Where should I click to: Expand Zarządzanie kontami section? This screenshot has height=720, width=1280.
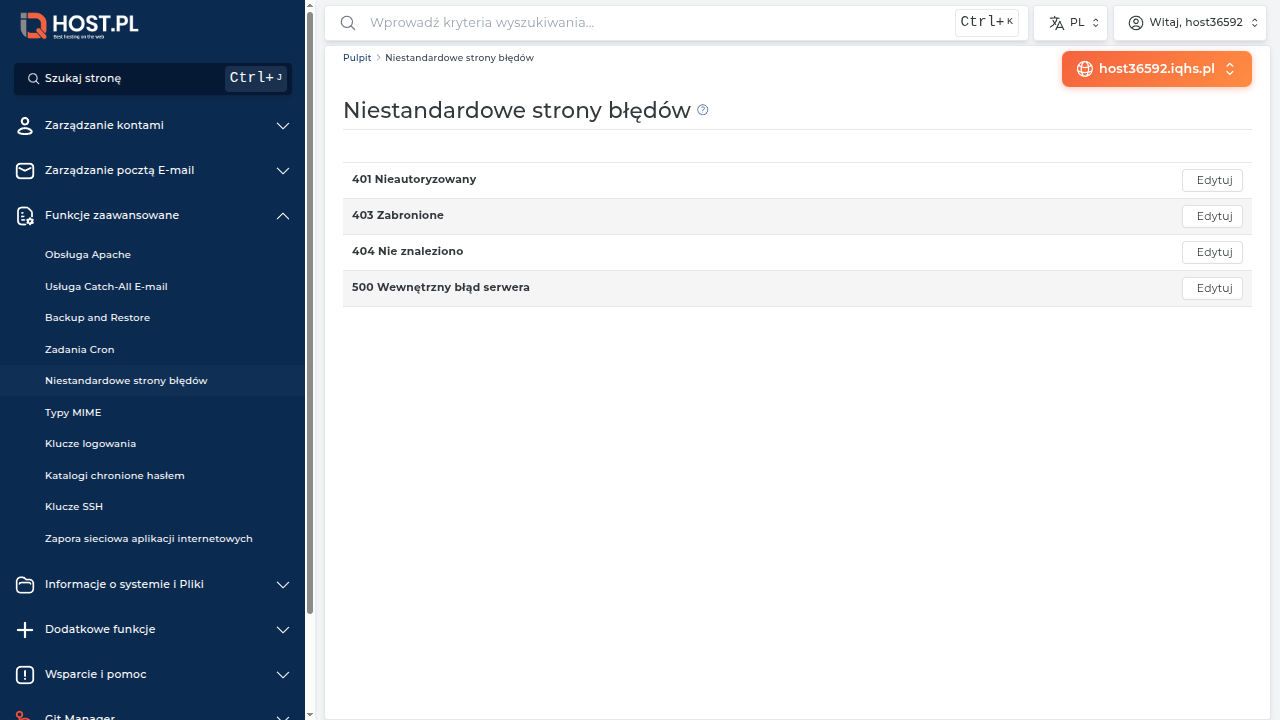pyautogui.click(x=283, y=126)
